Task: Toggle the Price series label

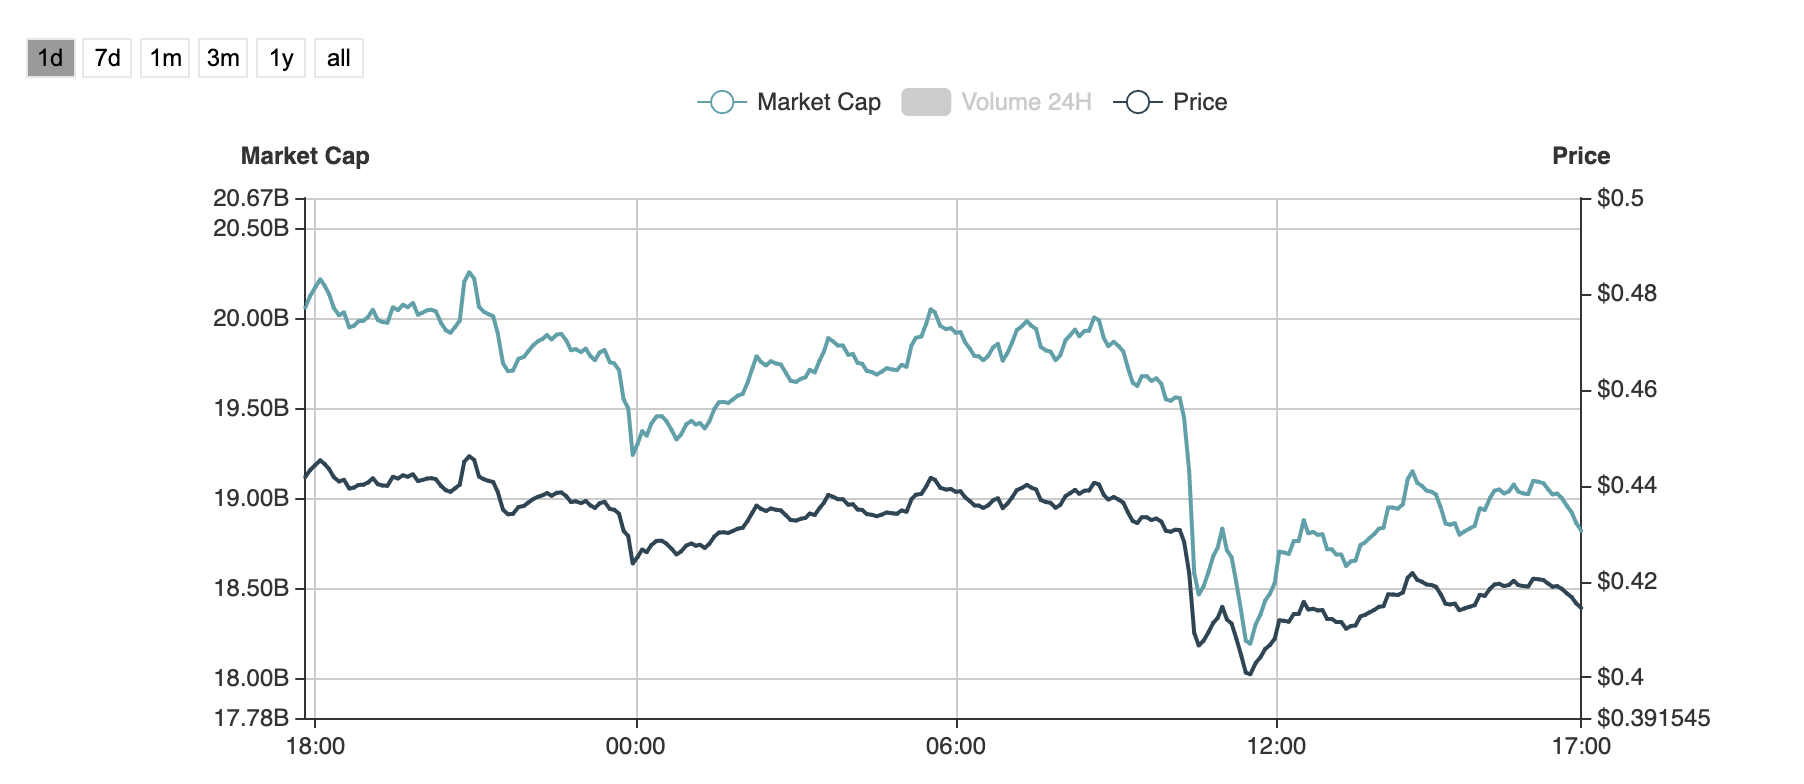Action: point(1200,102)
